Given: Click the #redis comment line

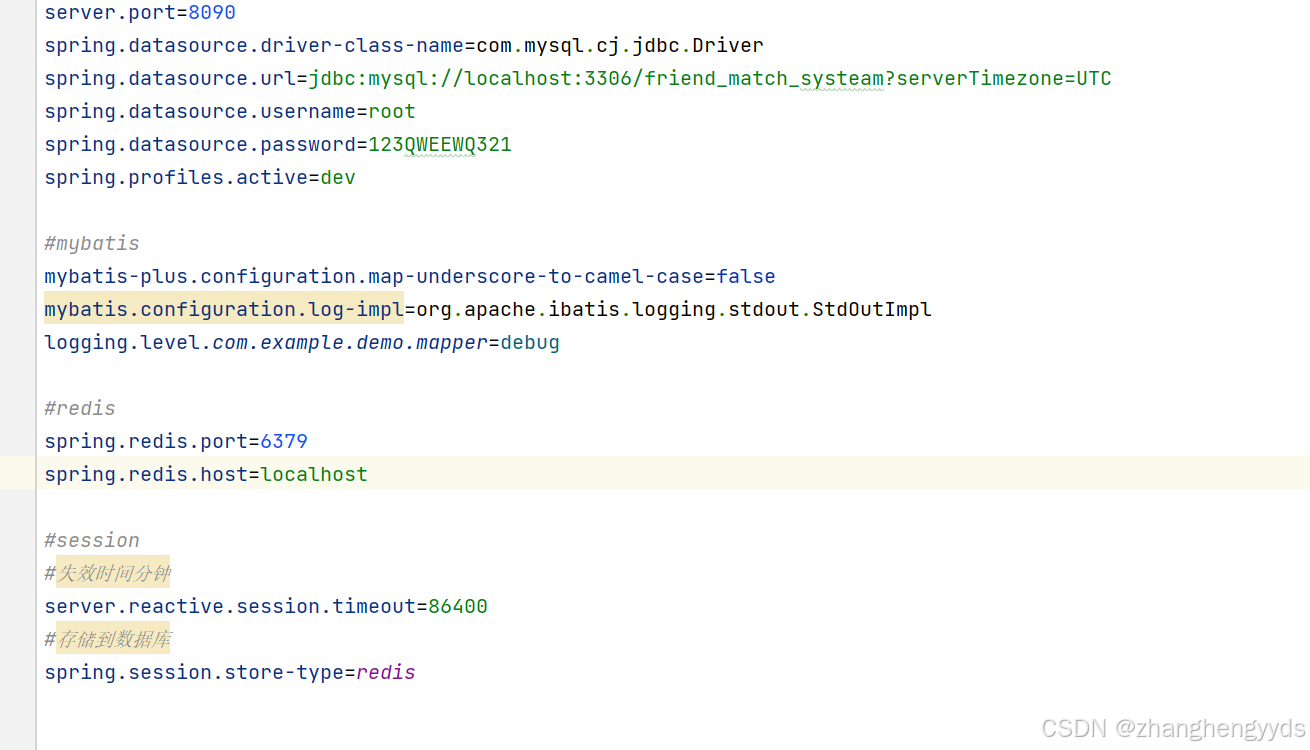Looking at the screenshot, I should pos(80,409).
